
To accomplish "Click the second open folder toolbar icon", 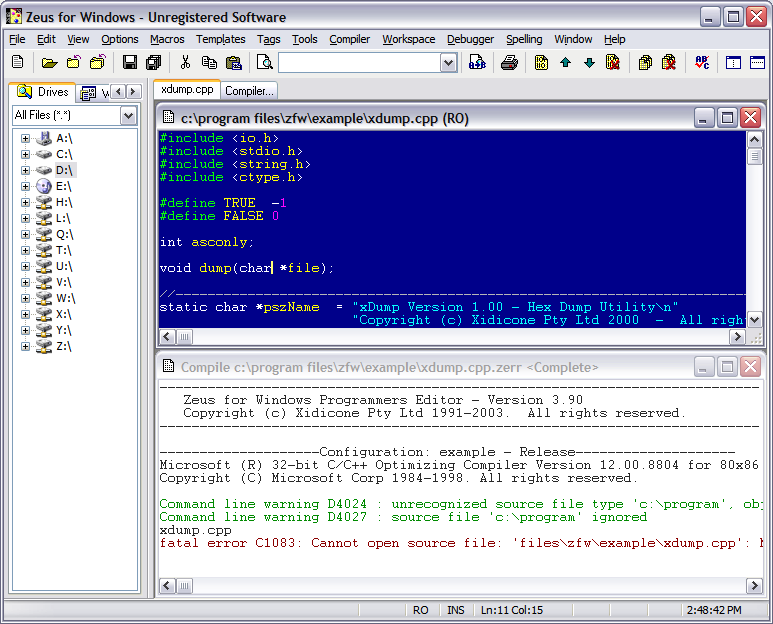I will (x=73, y=62).
